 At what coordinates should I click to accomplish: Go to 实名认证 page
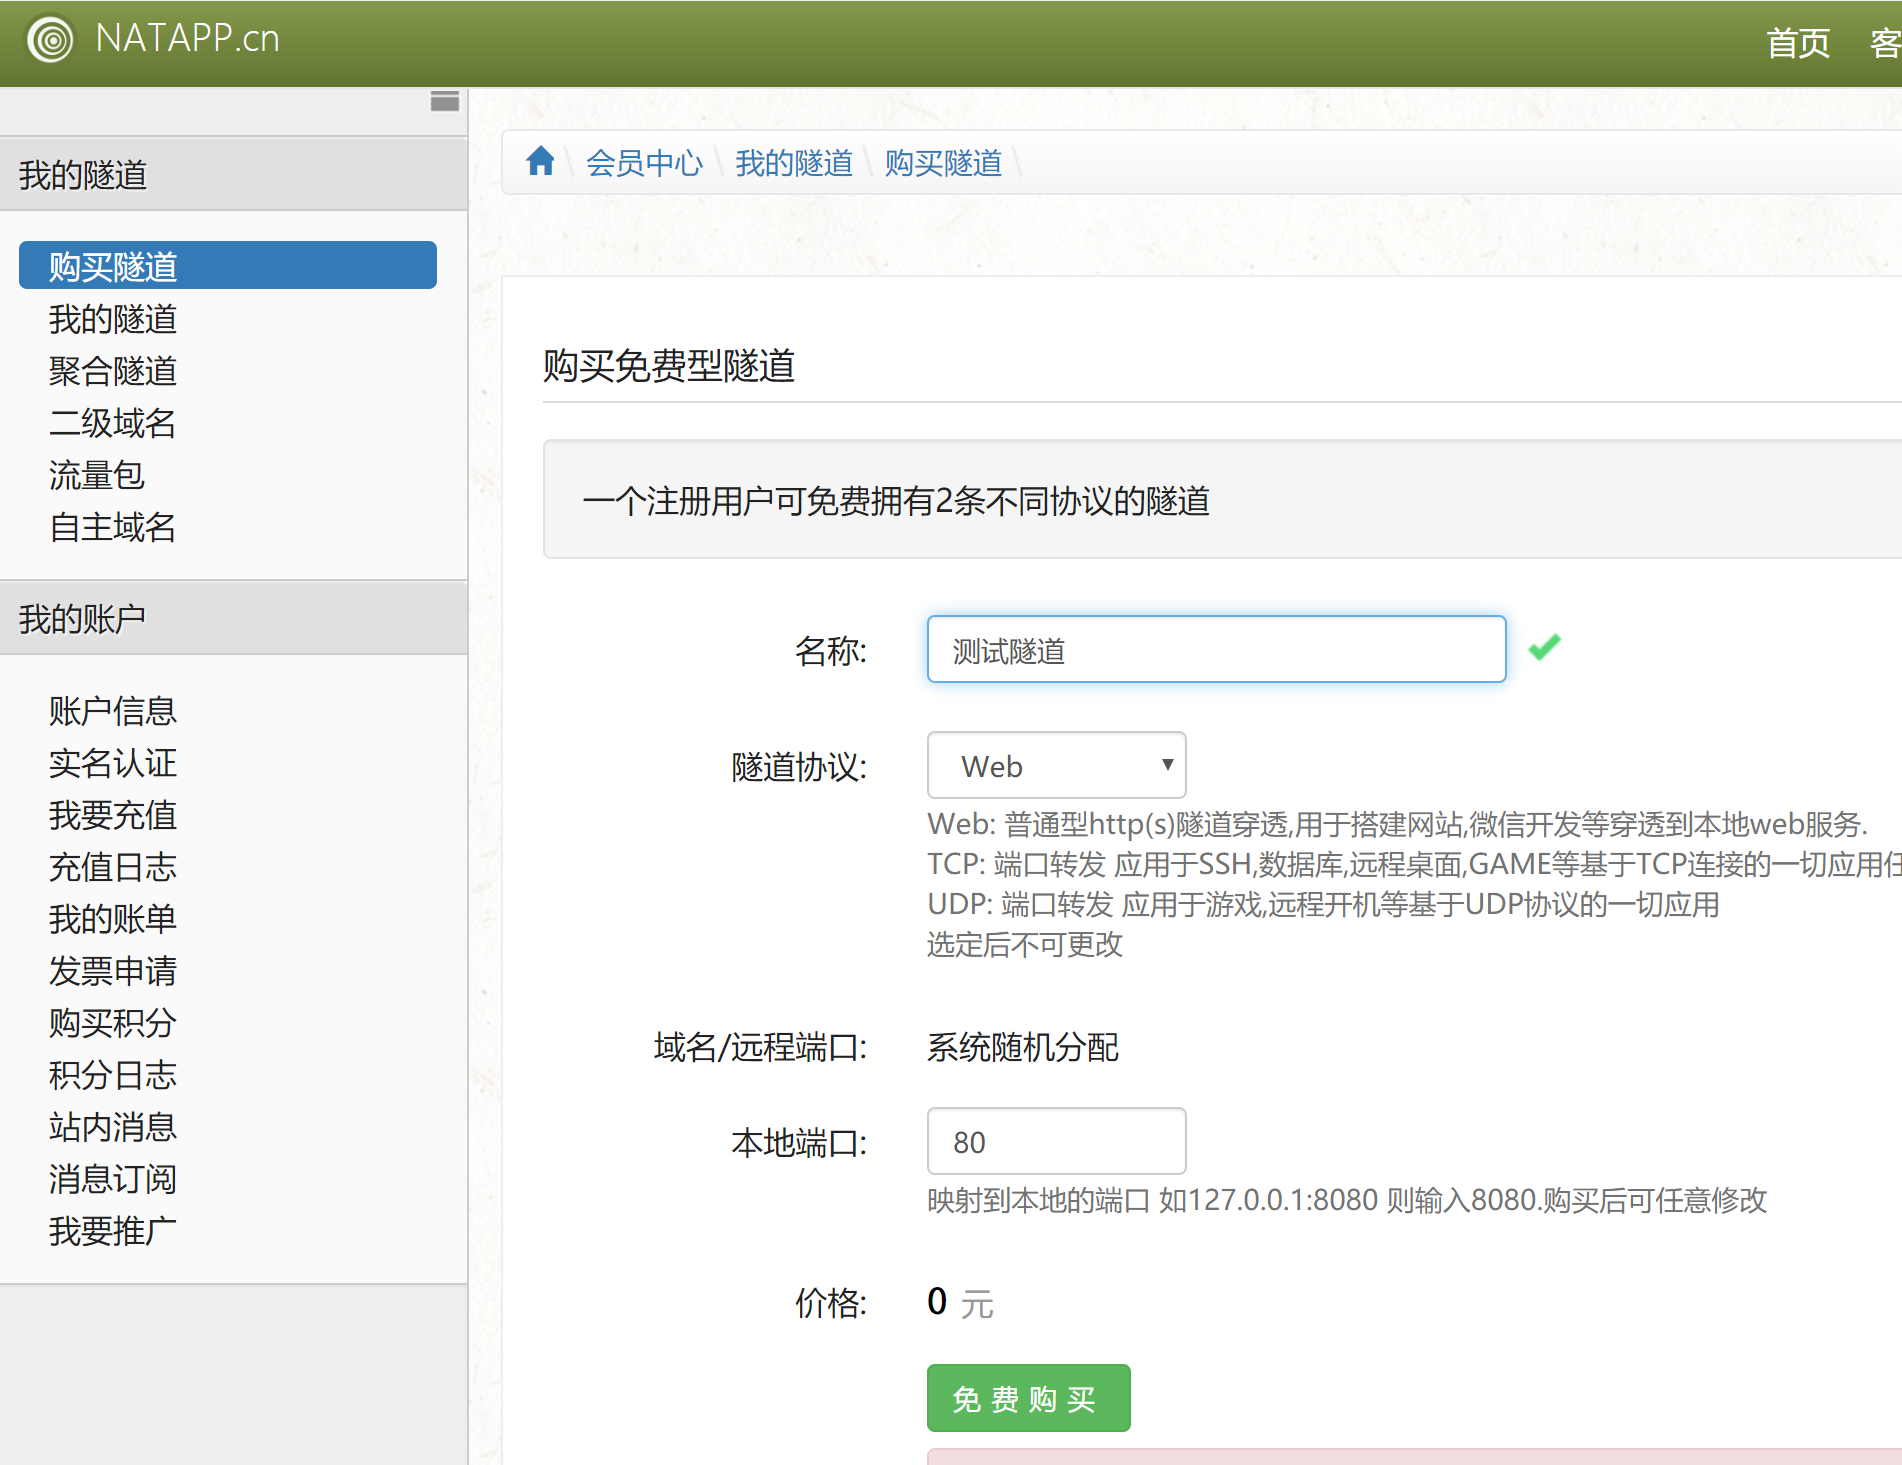[x=113, y=763]
